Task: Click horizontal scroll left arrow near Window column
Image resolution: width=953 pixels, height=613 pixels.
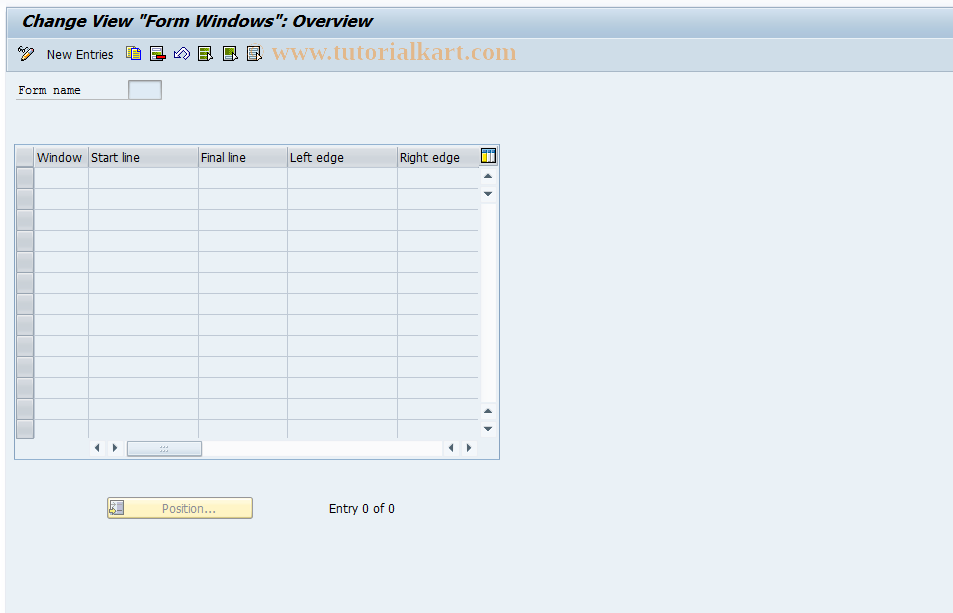Action: tap(97, 448)
